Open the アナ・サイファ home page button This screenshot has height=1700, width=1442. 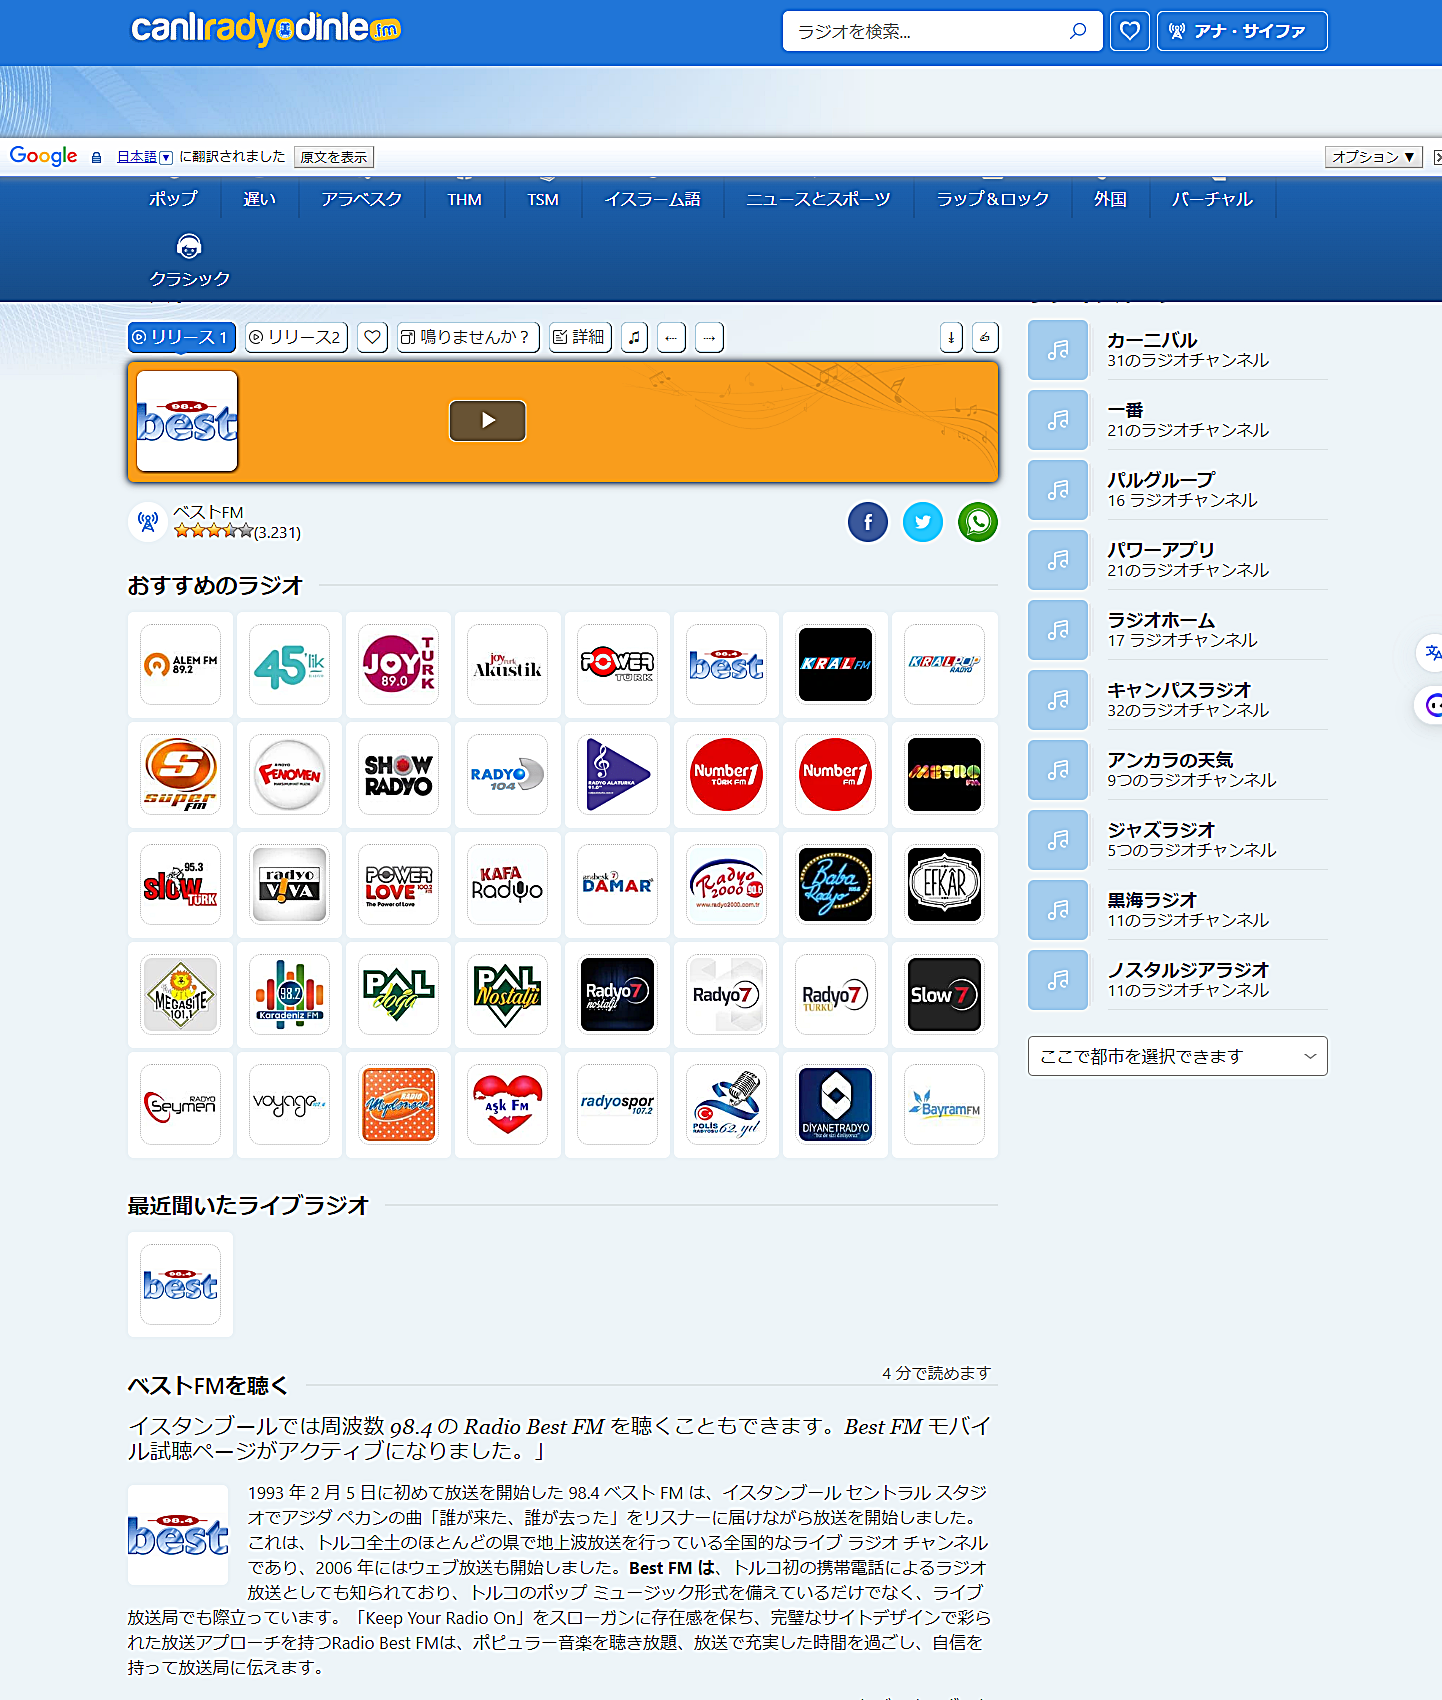(x=1242, y=31)
